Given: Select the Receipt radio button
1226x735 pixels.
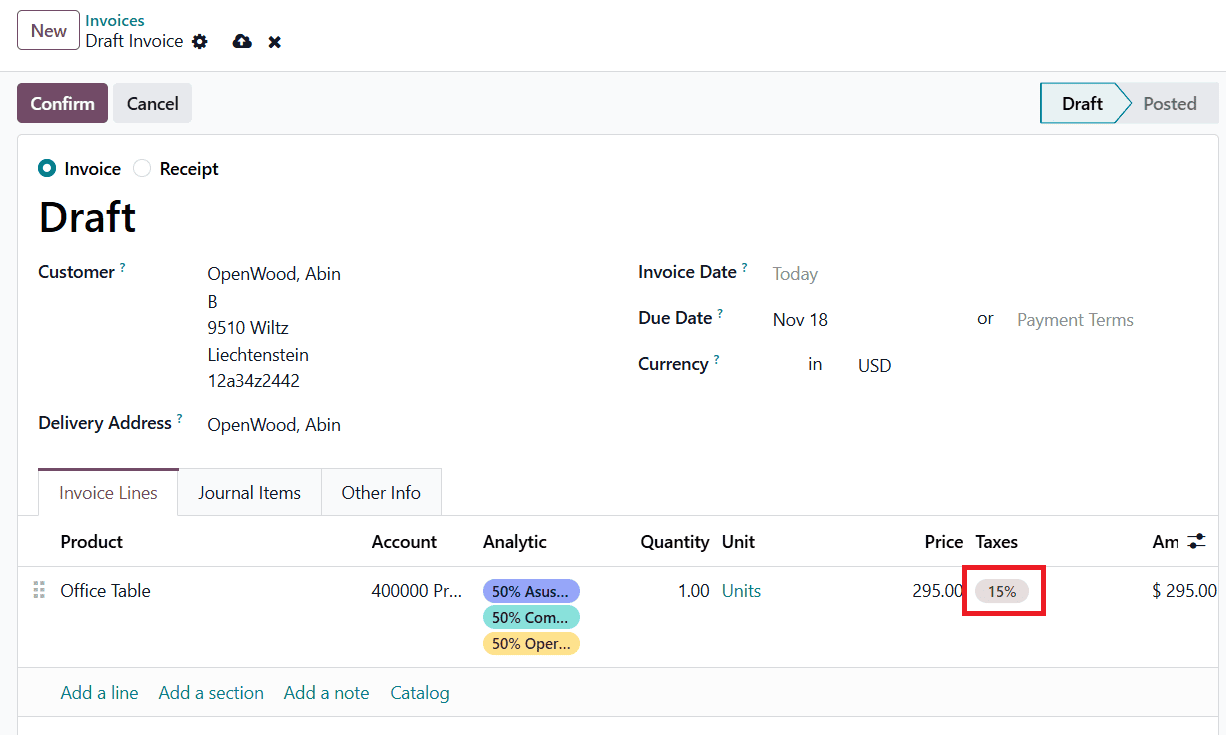Looking at the screenshot, I should 141,168.
